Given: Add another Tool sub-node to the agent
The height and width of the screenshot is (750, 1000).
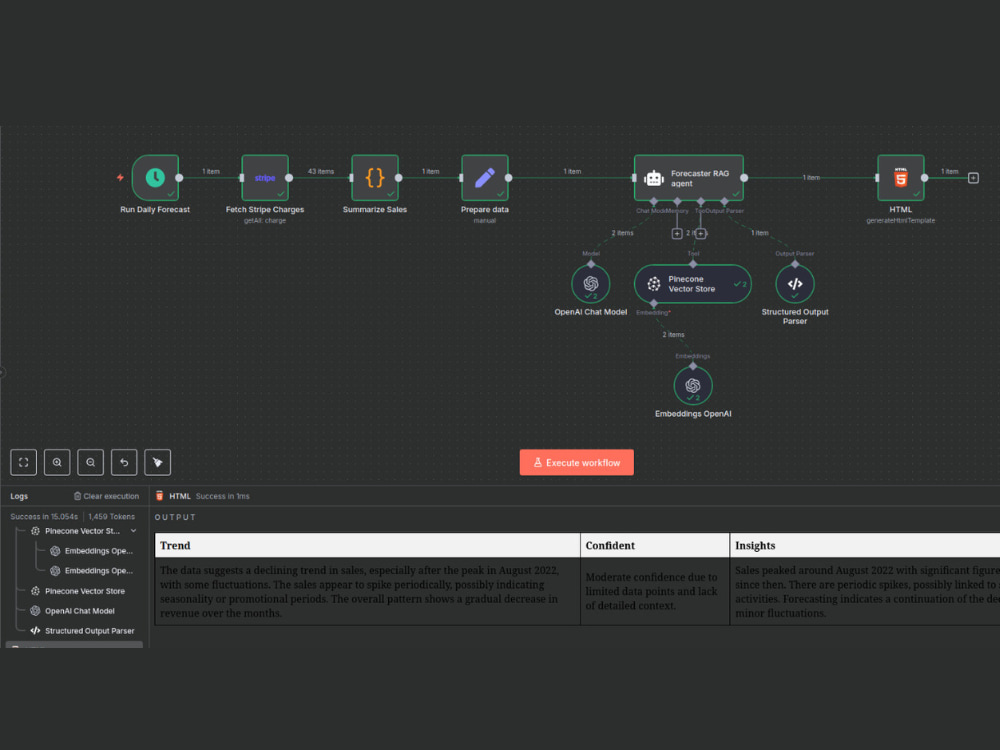Looking at the screenshot, I should pos(700,233).
